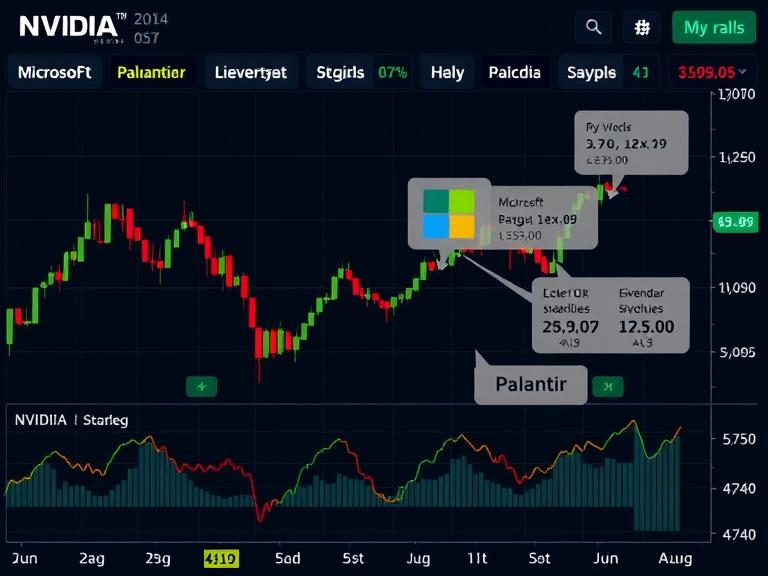Switch to the Lievertjet tab
Image resolution: width=768 pixels, height=576 pixels.
(251, 72)
